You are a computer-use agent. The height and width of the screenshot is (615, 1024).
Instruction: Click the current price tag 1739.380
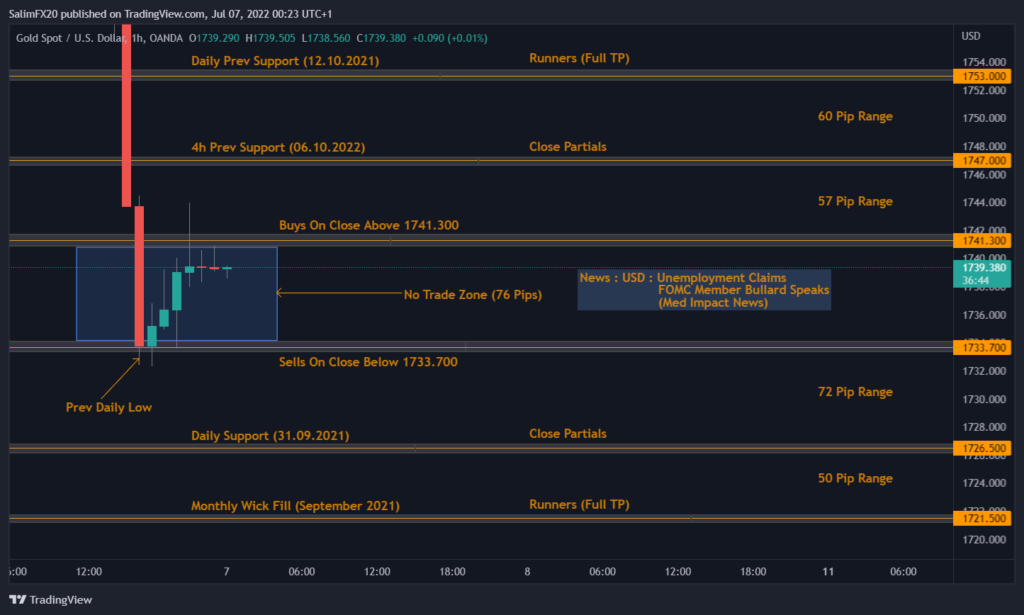985,268
